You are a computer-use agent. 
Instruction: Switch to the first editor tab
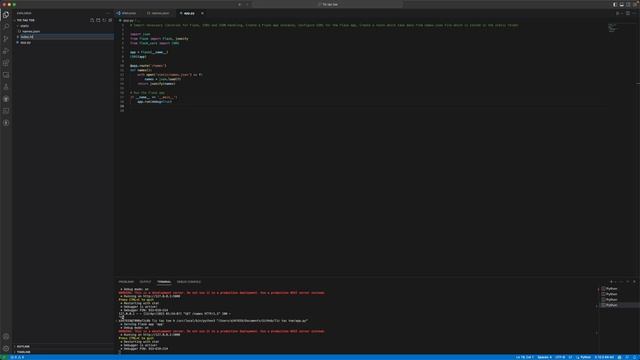[129, 13]
